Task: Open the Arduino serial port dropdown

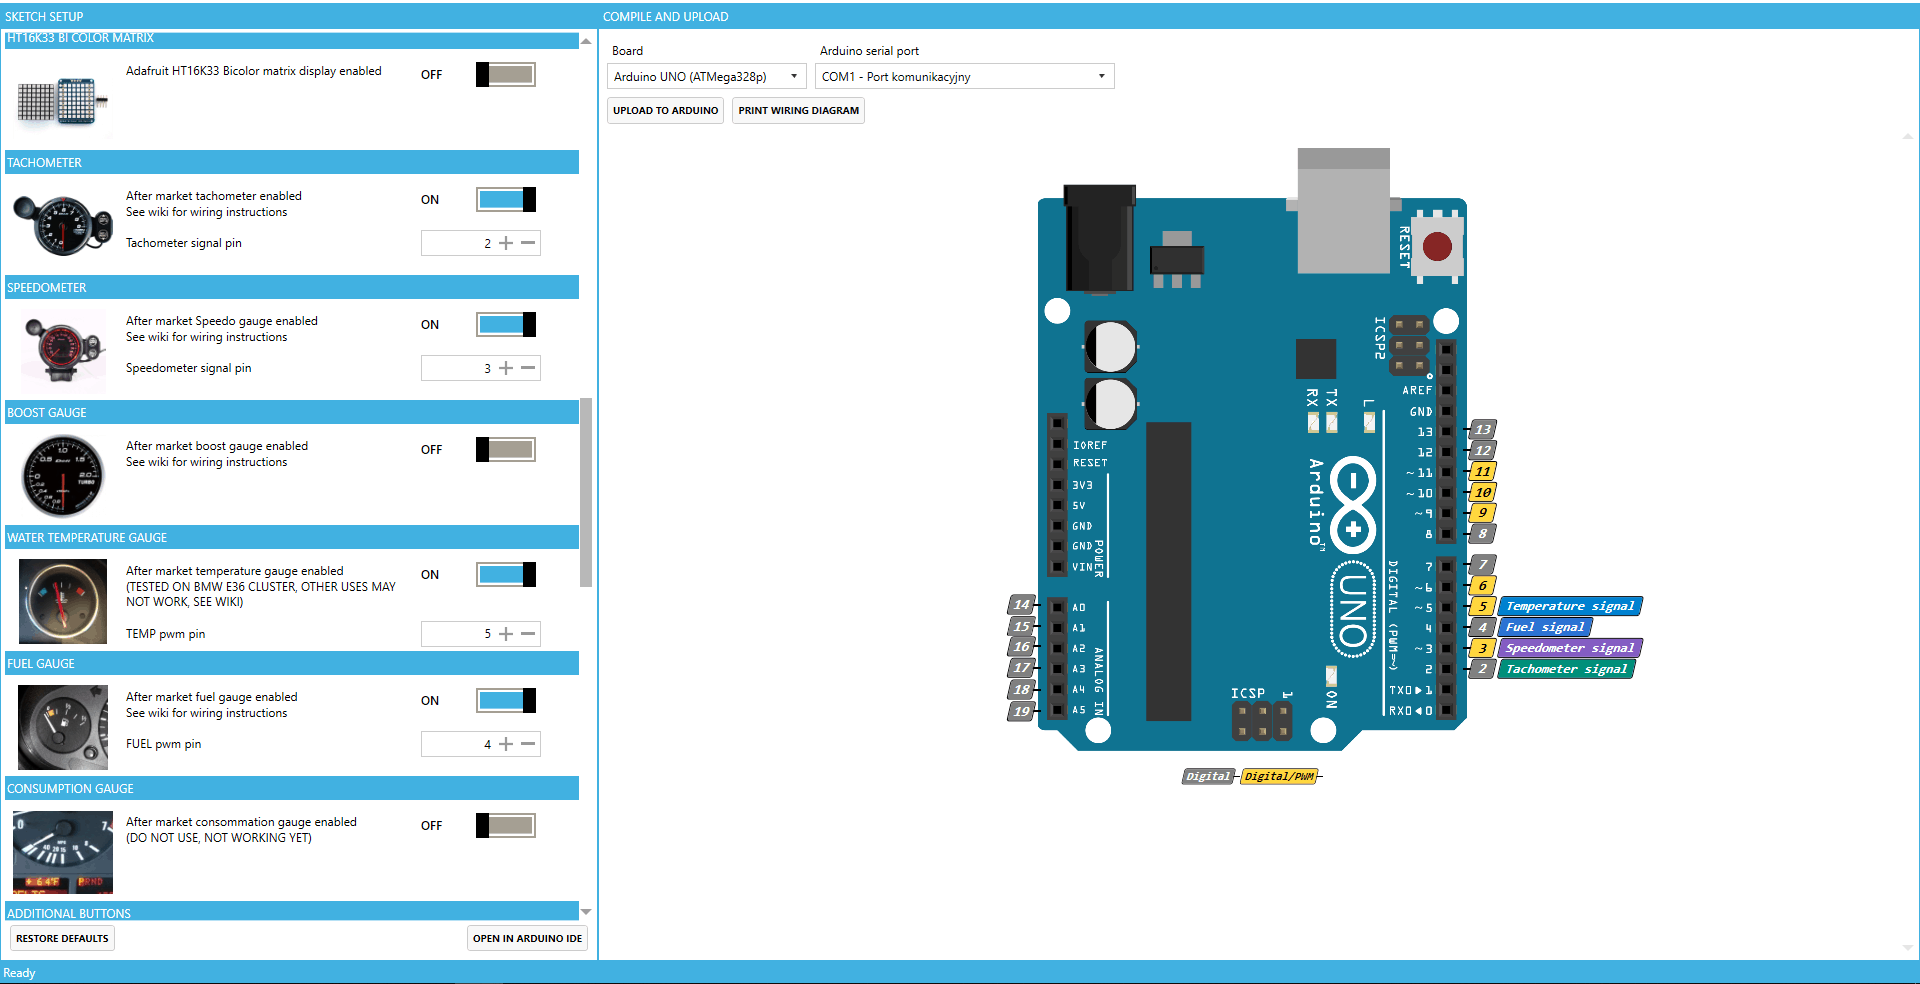Action: (964, 76)
